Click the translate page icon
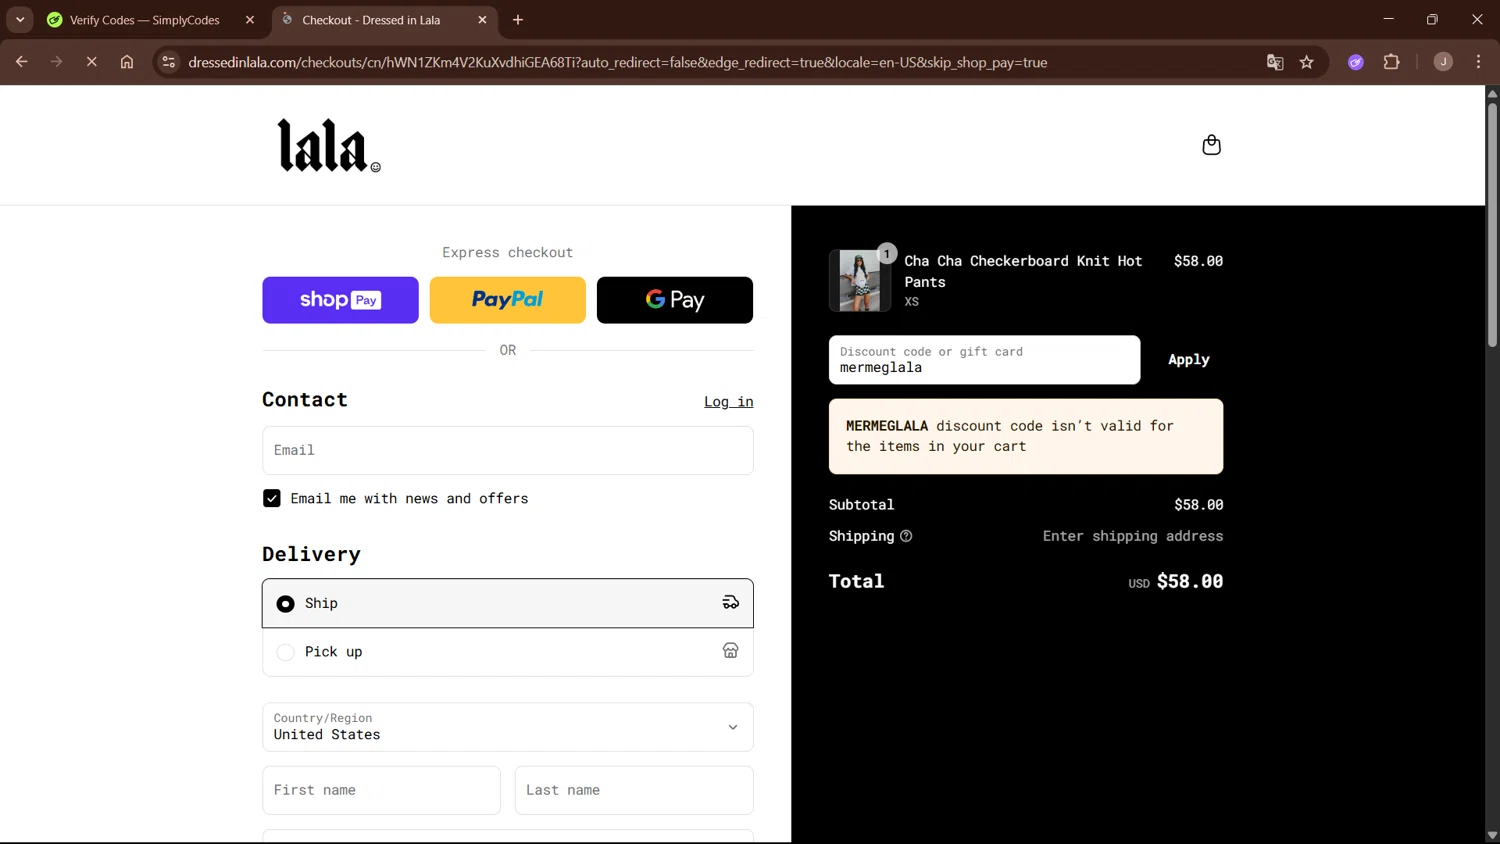The image size is (1500, 844). [1275, 62]
